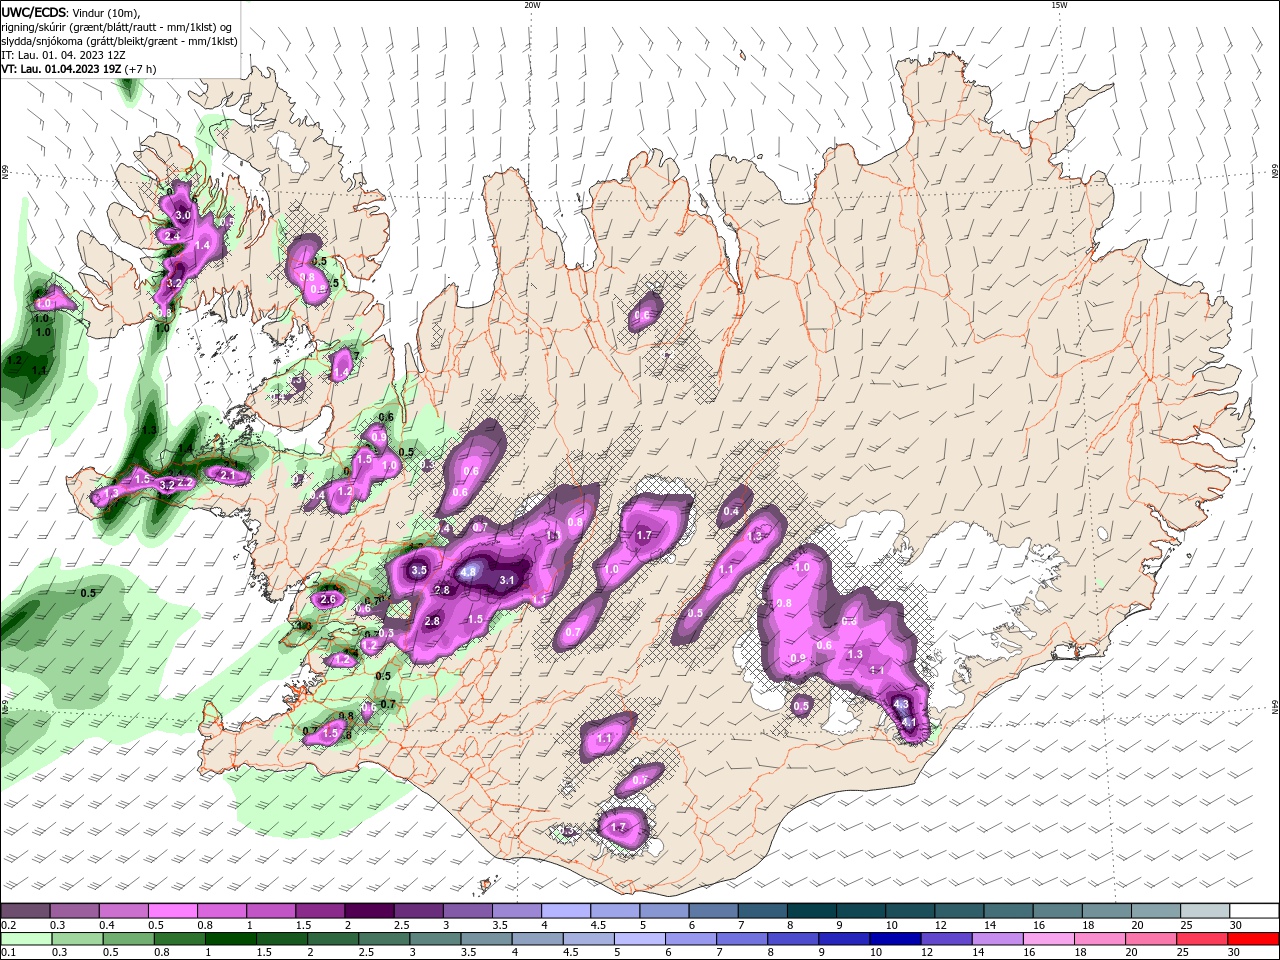
Task: Click the 'rigning/skúrir' legend description line
Action: pyautogui.click(x=118, y=26)
